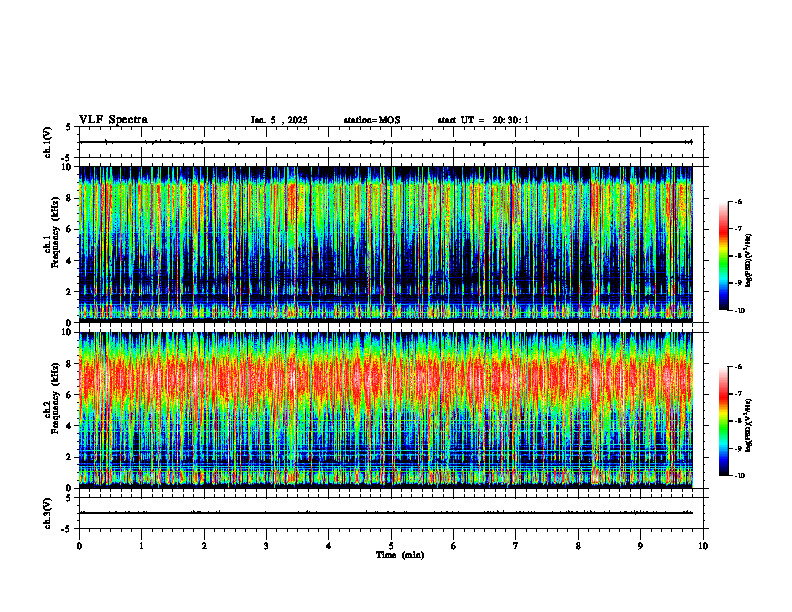This screenshot has width=792, height=612.
Task: Click time axis tick label "4"
Action: click(329, 546)
